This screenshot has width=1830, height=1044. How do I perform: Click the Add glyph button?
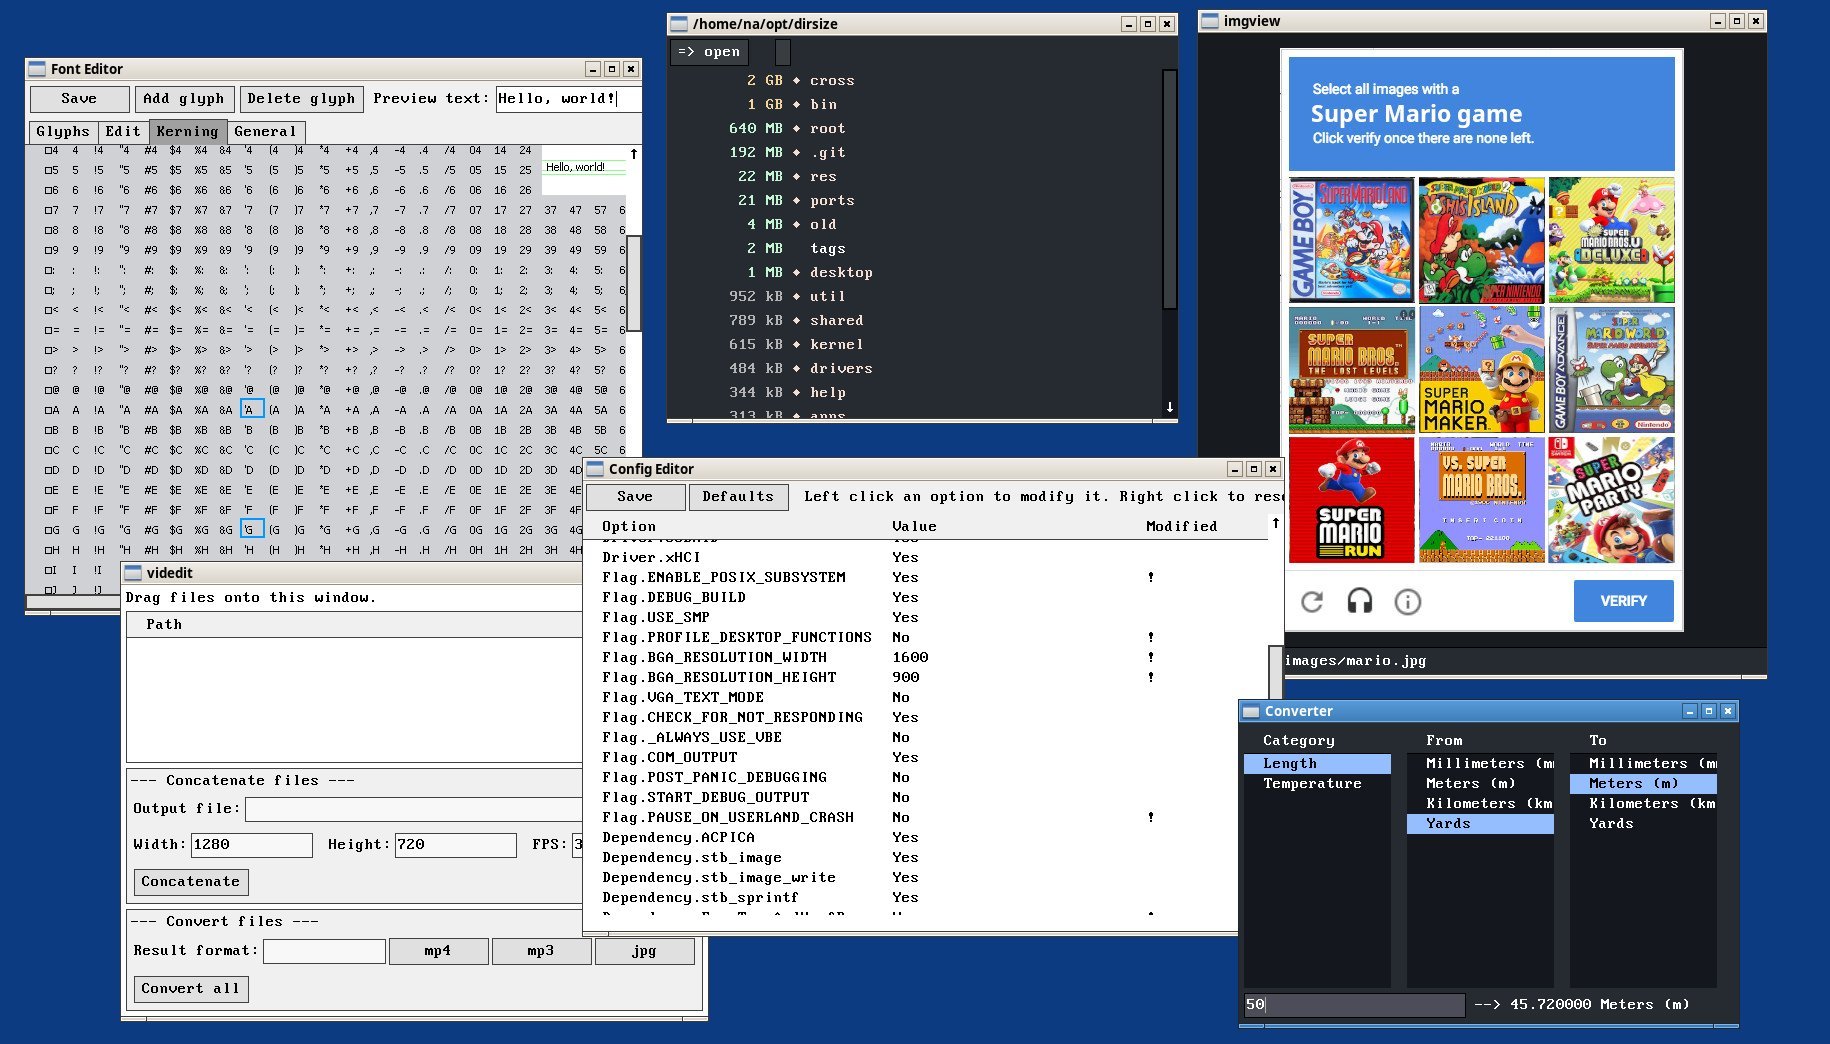[183, 99]
